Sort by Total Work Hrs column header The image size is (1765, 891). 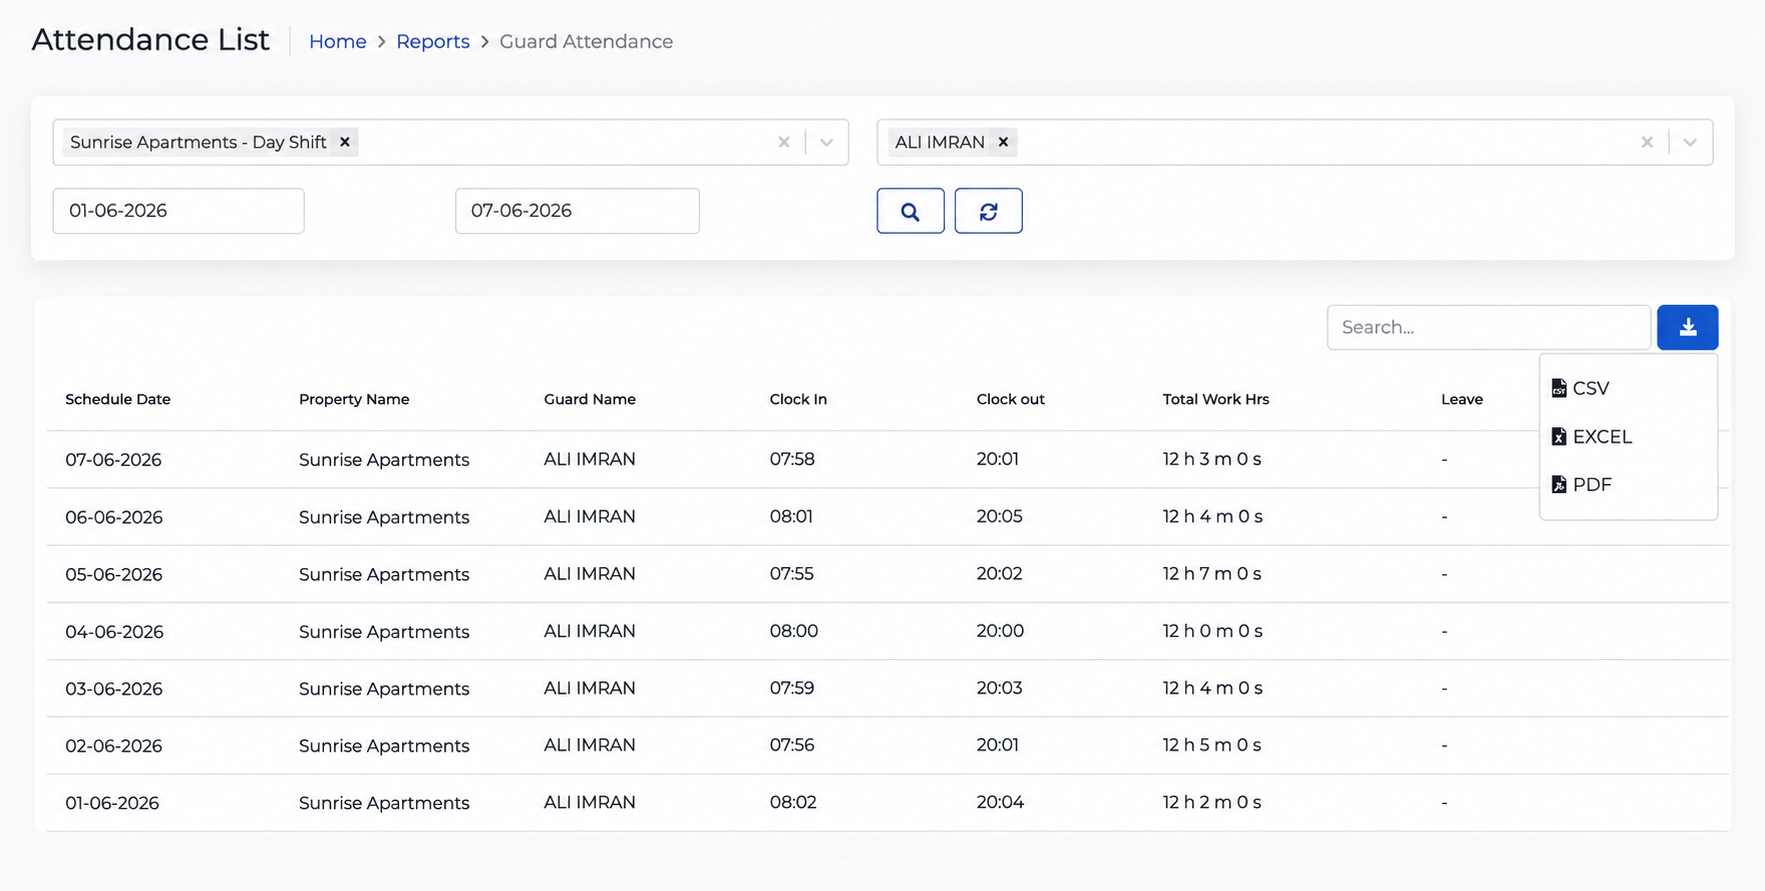click(1216, 399)
